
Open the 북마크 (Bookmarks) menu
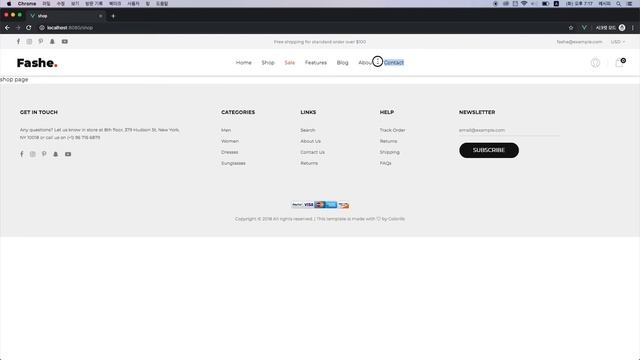pos(115,4)
